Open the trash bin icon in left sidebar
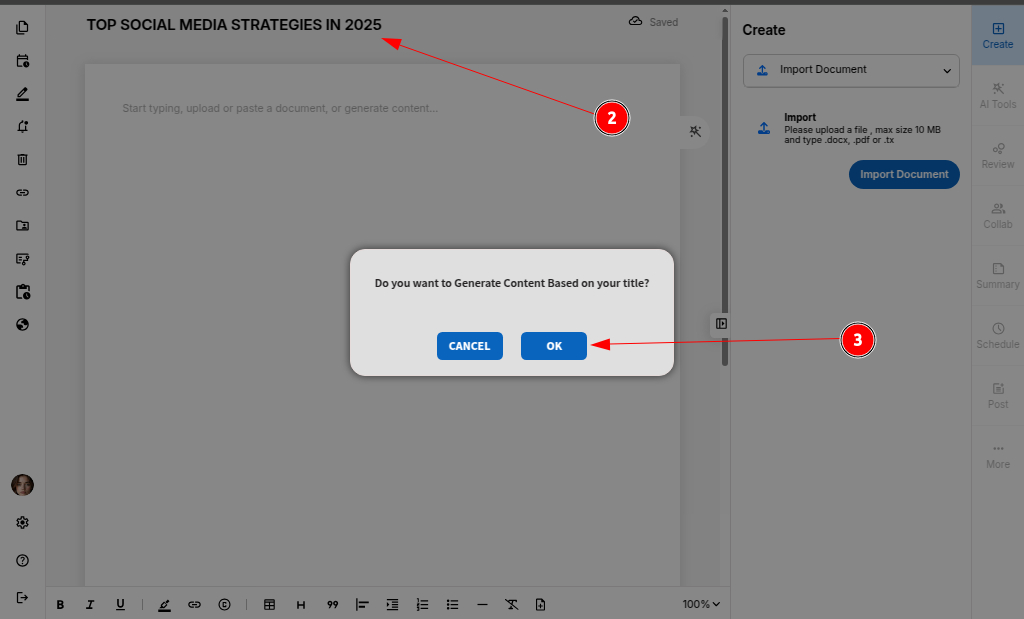The height and width of the screenshot is (619, 1024). coord(22,159)
